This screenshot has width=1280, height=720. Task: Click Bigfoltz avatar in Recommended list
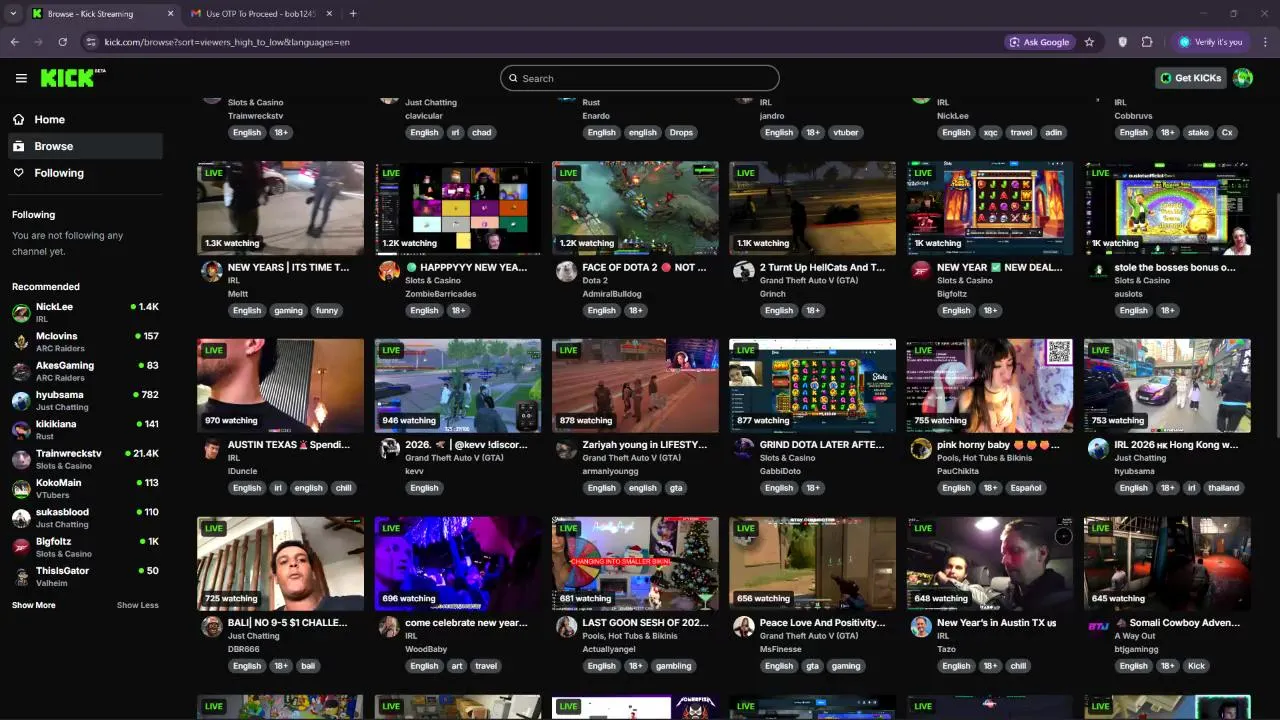[x=21, y=547]
